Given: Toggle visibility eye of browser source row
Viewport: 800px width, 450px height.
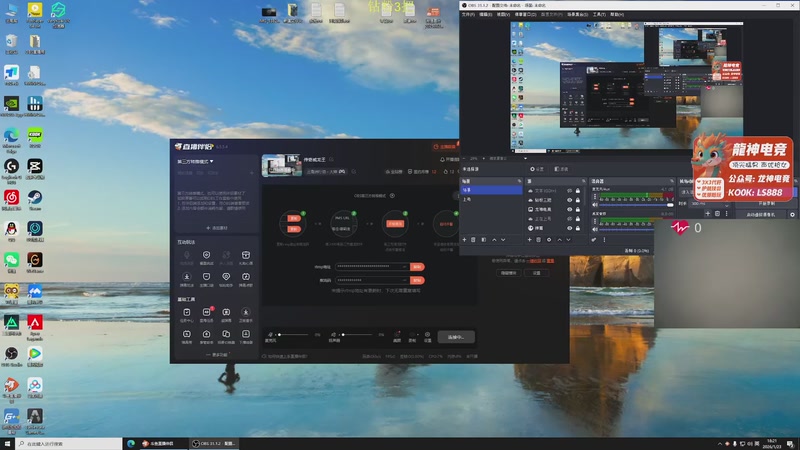Looking at the screenshot, I should (569, 228).
